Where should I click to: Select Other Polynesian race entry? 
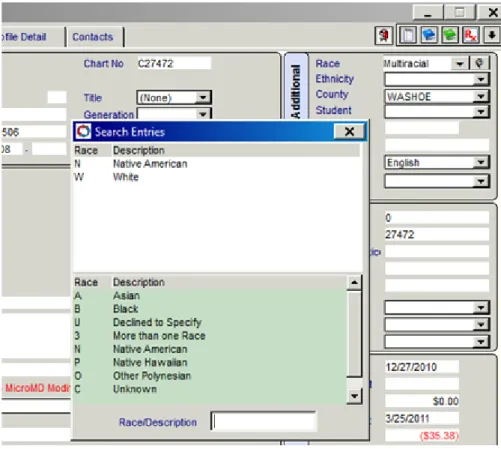click(x=210, y=376)
